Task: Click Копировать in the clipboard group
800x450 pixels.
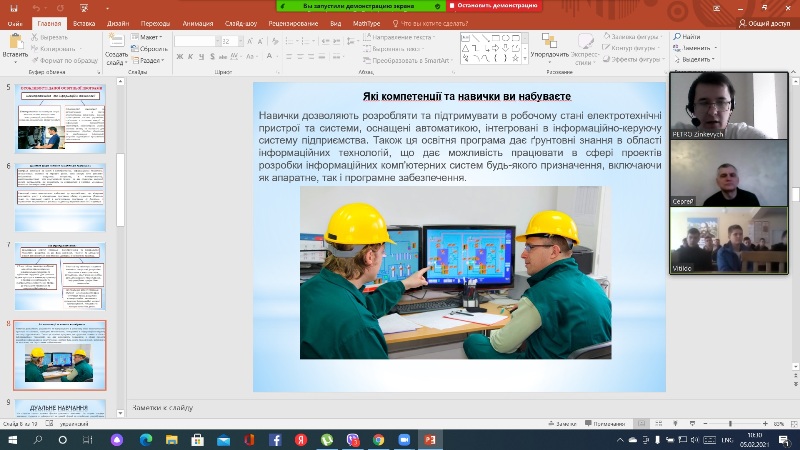Action: 53,49
